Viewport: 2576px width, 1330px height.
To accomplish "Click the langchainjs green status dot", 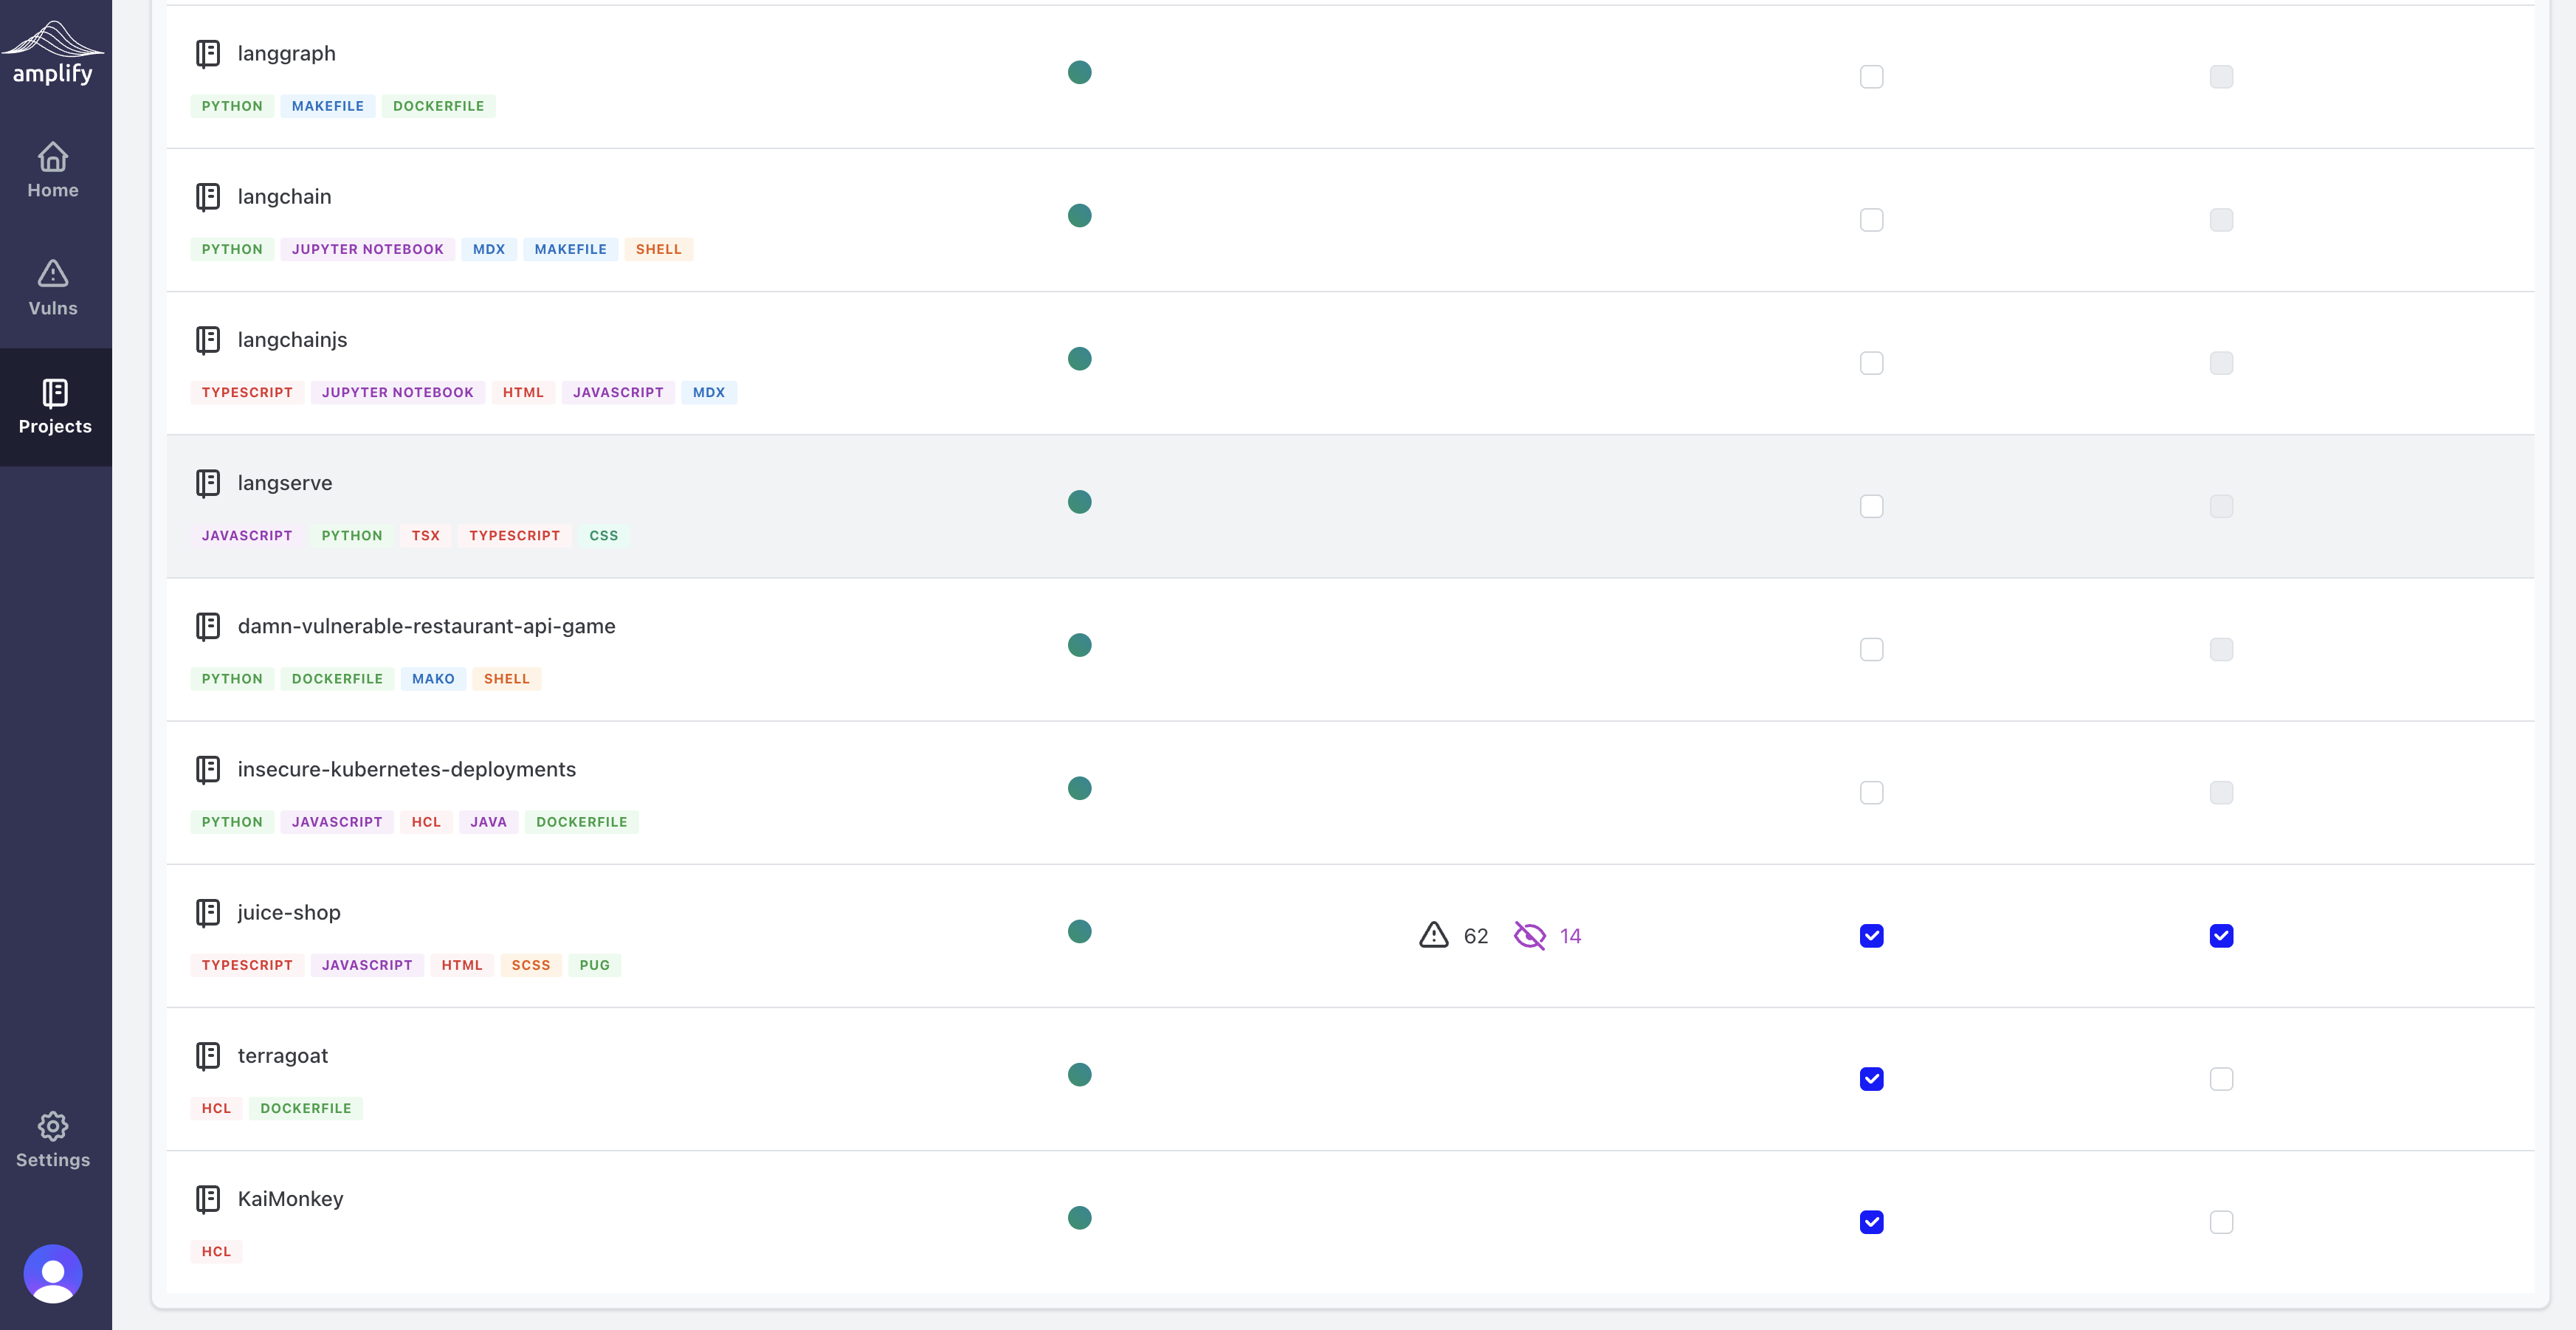I will click(x=1079, y=359).
